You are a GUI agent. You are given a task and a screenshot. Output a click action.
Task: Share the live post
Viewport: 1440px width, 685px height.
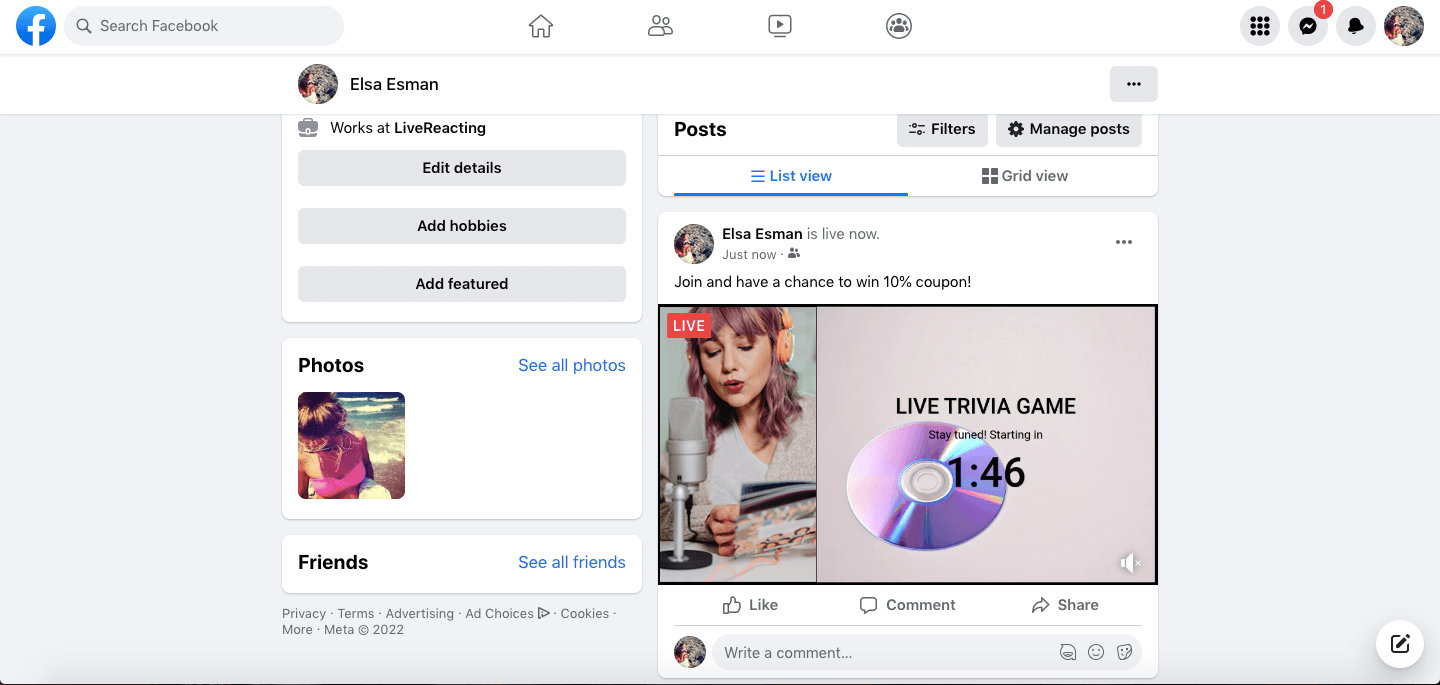pyautogui.click(x=1065, y=605)
